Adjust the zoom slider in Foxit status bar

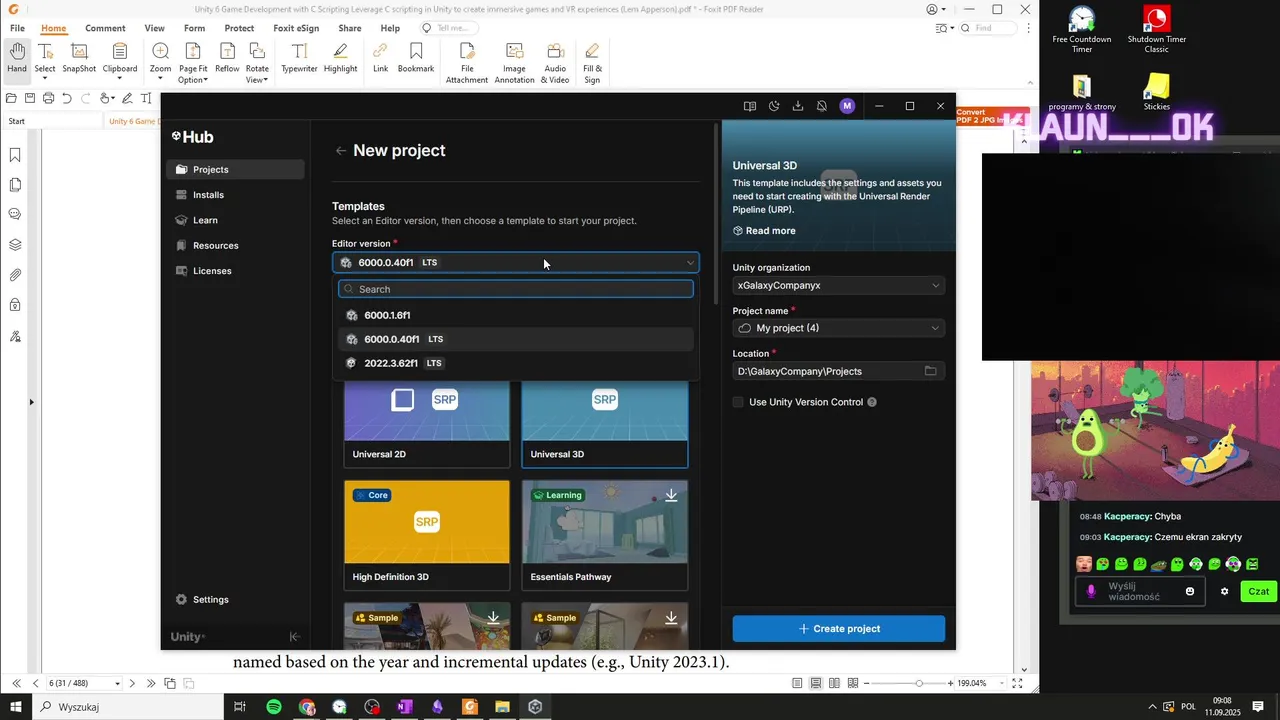(919, 683)
